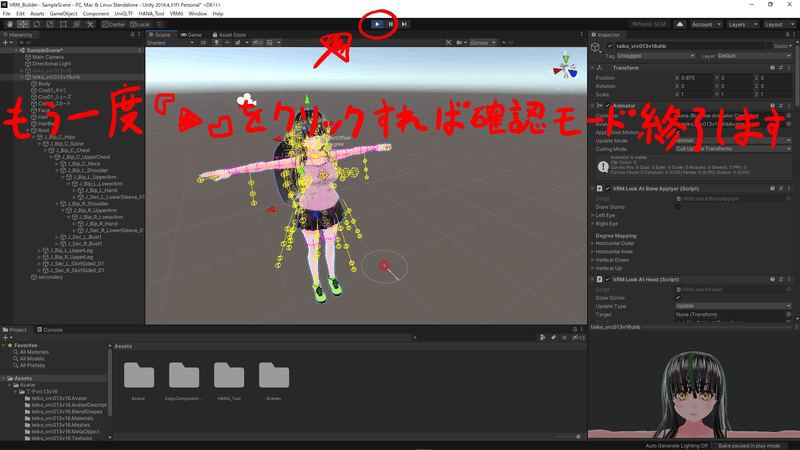Open the GameObject menu
800x450 pixels.
[63, 14]
